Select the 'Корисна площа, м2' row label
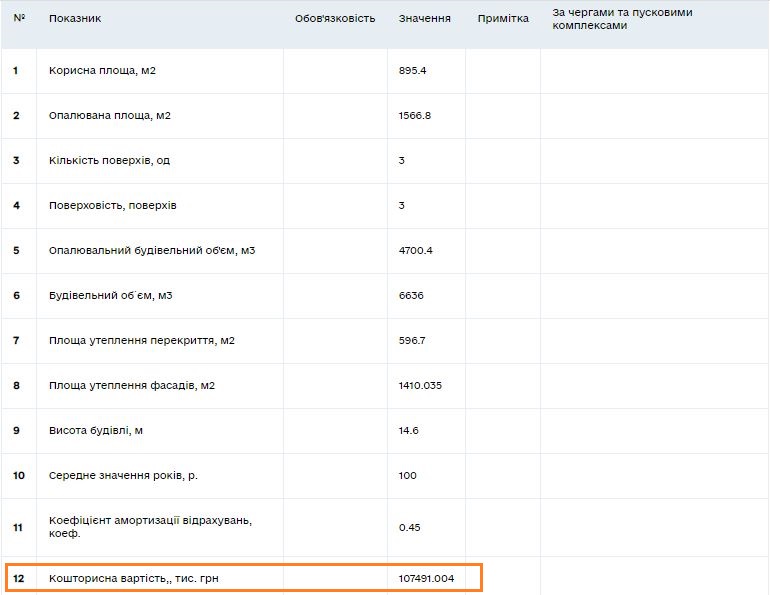 click(103, 71)
